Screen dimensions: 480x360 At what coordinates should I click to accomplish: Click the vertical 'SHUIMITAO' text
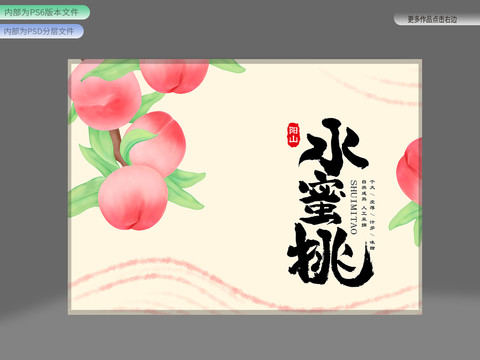click(x=354, y=207)
